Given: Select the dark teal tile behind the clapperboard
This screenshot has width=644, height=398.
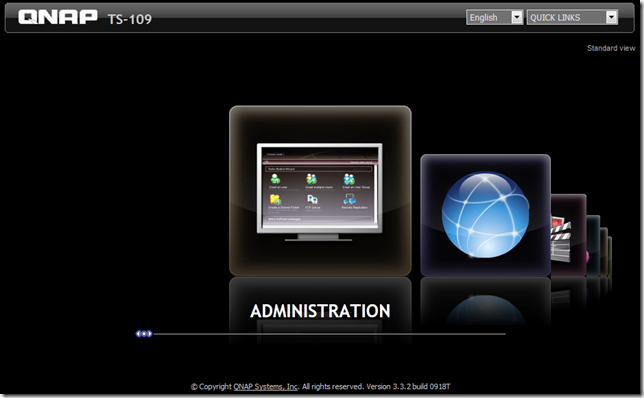Looking at the screenshot, I should (x=593, y=246).
